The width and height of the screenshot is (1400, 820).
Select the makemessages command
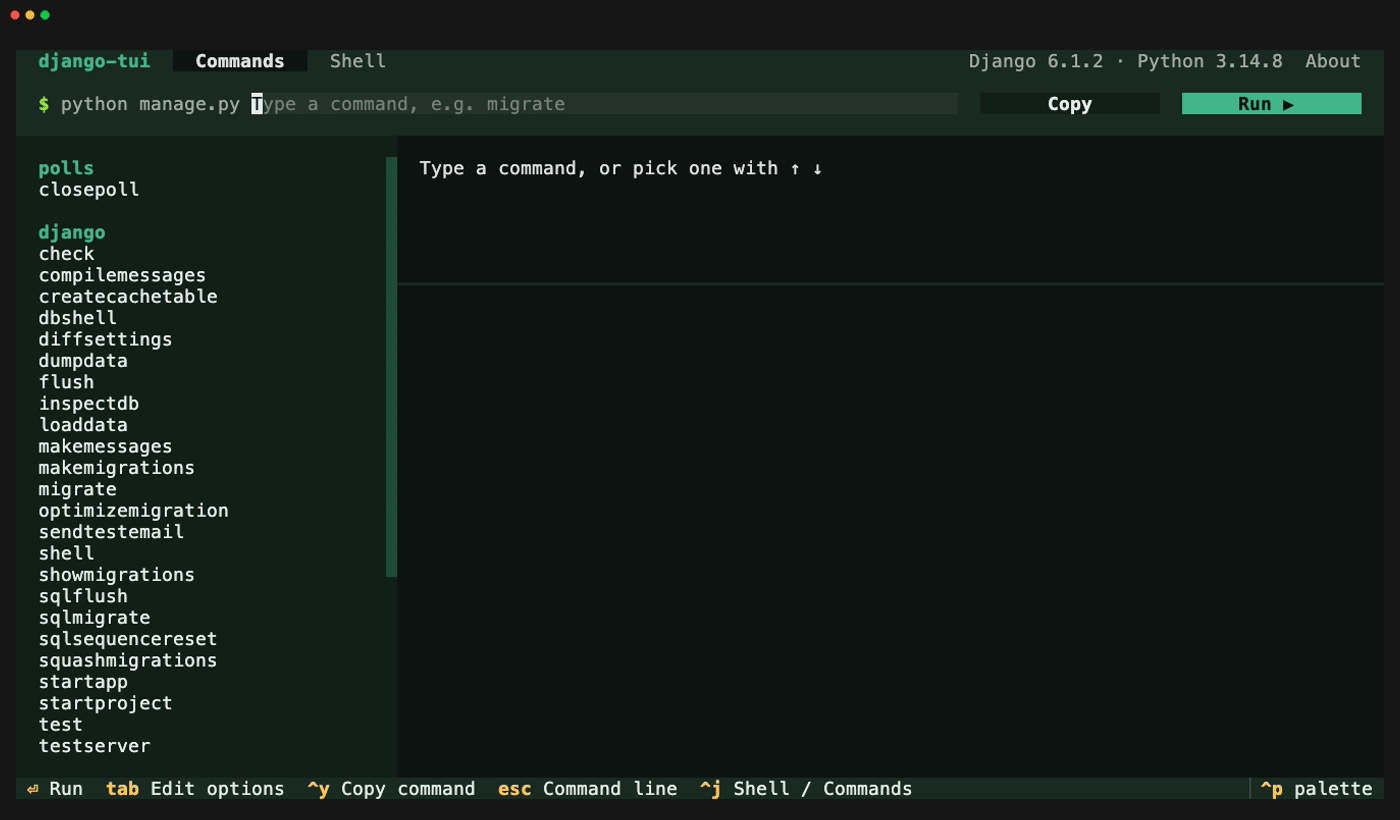point(106,447)
